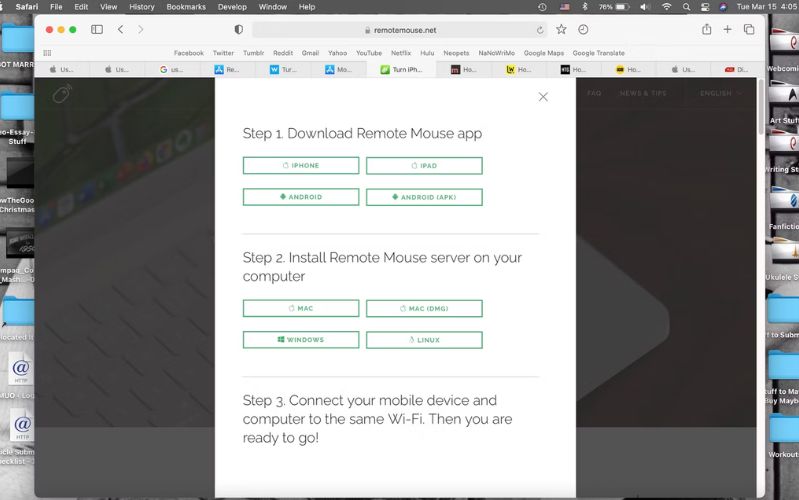The width and height of the screenshot is (799, 500).
Task: Select the Mac (DMG) server download
Action: point(424,308)
